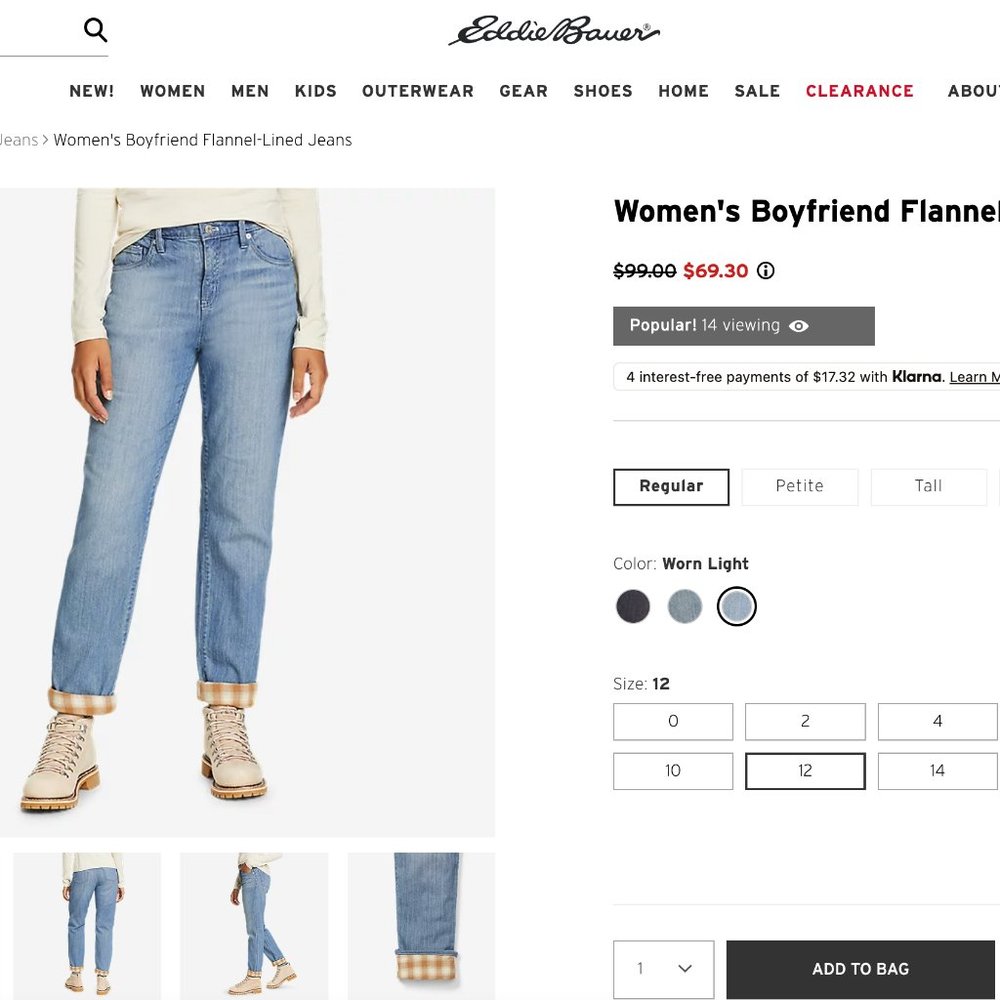Viewport: 1000px width, 1000px height.
Task: Select the dark black color swatch
Action: point(633,606)
